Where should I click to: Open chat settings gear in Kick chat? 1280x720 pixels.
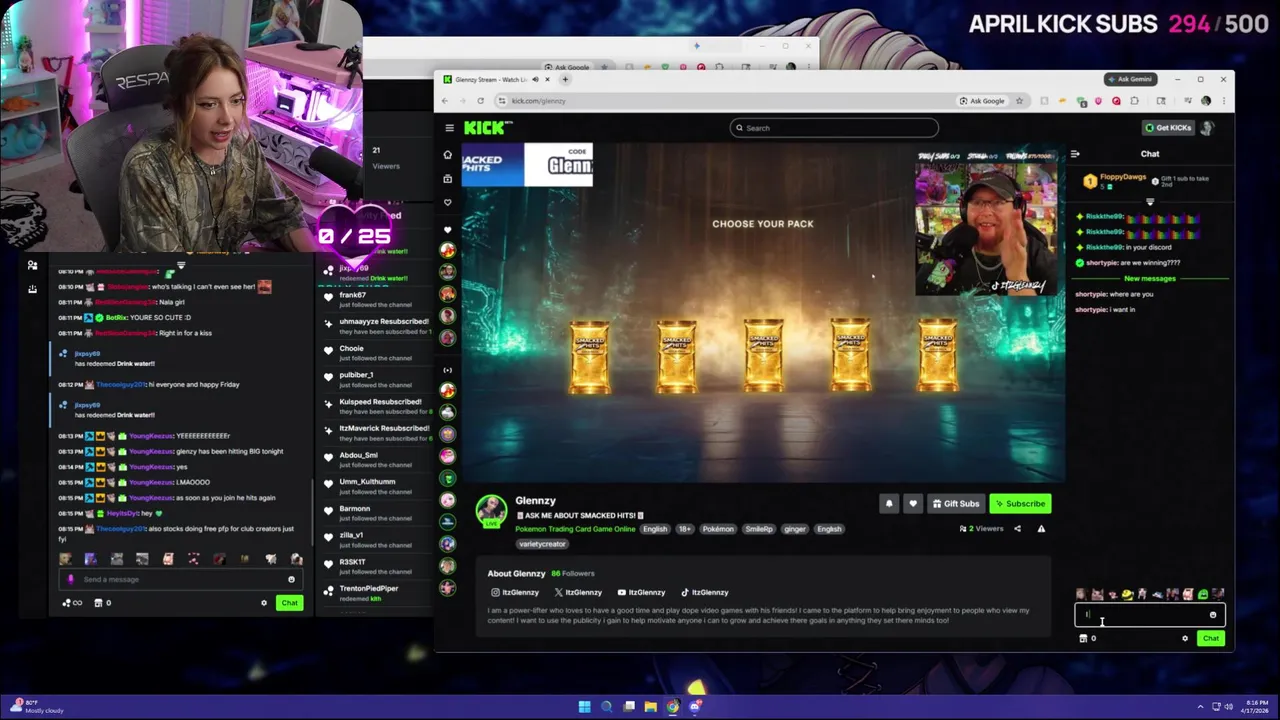[x=1185, y=639]
